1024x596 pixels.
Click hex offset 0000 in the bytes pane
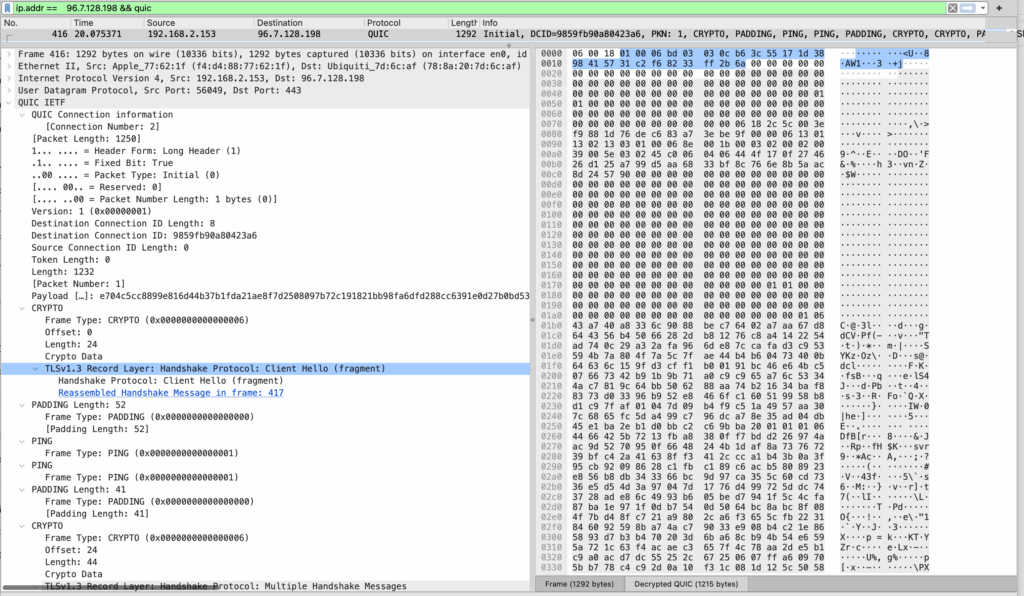(551, 54)
